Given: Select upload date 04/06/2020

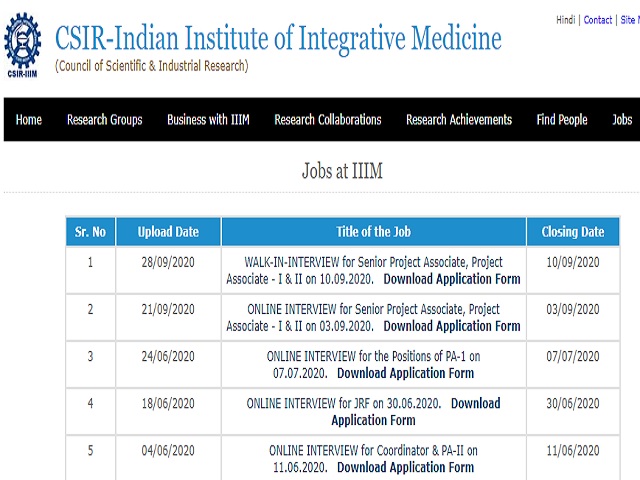Looking at the screenshot, I should click(x=168, y=451).
